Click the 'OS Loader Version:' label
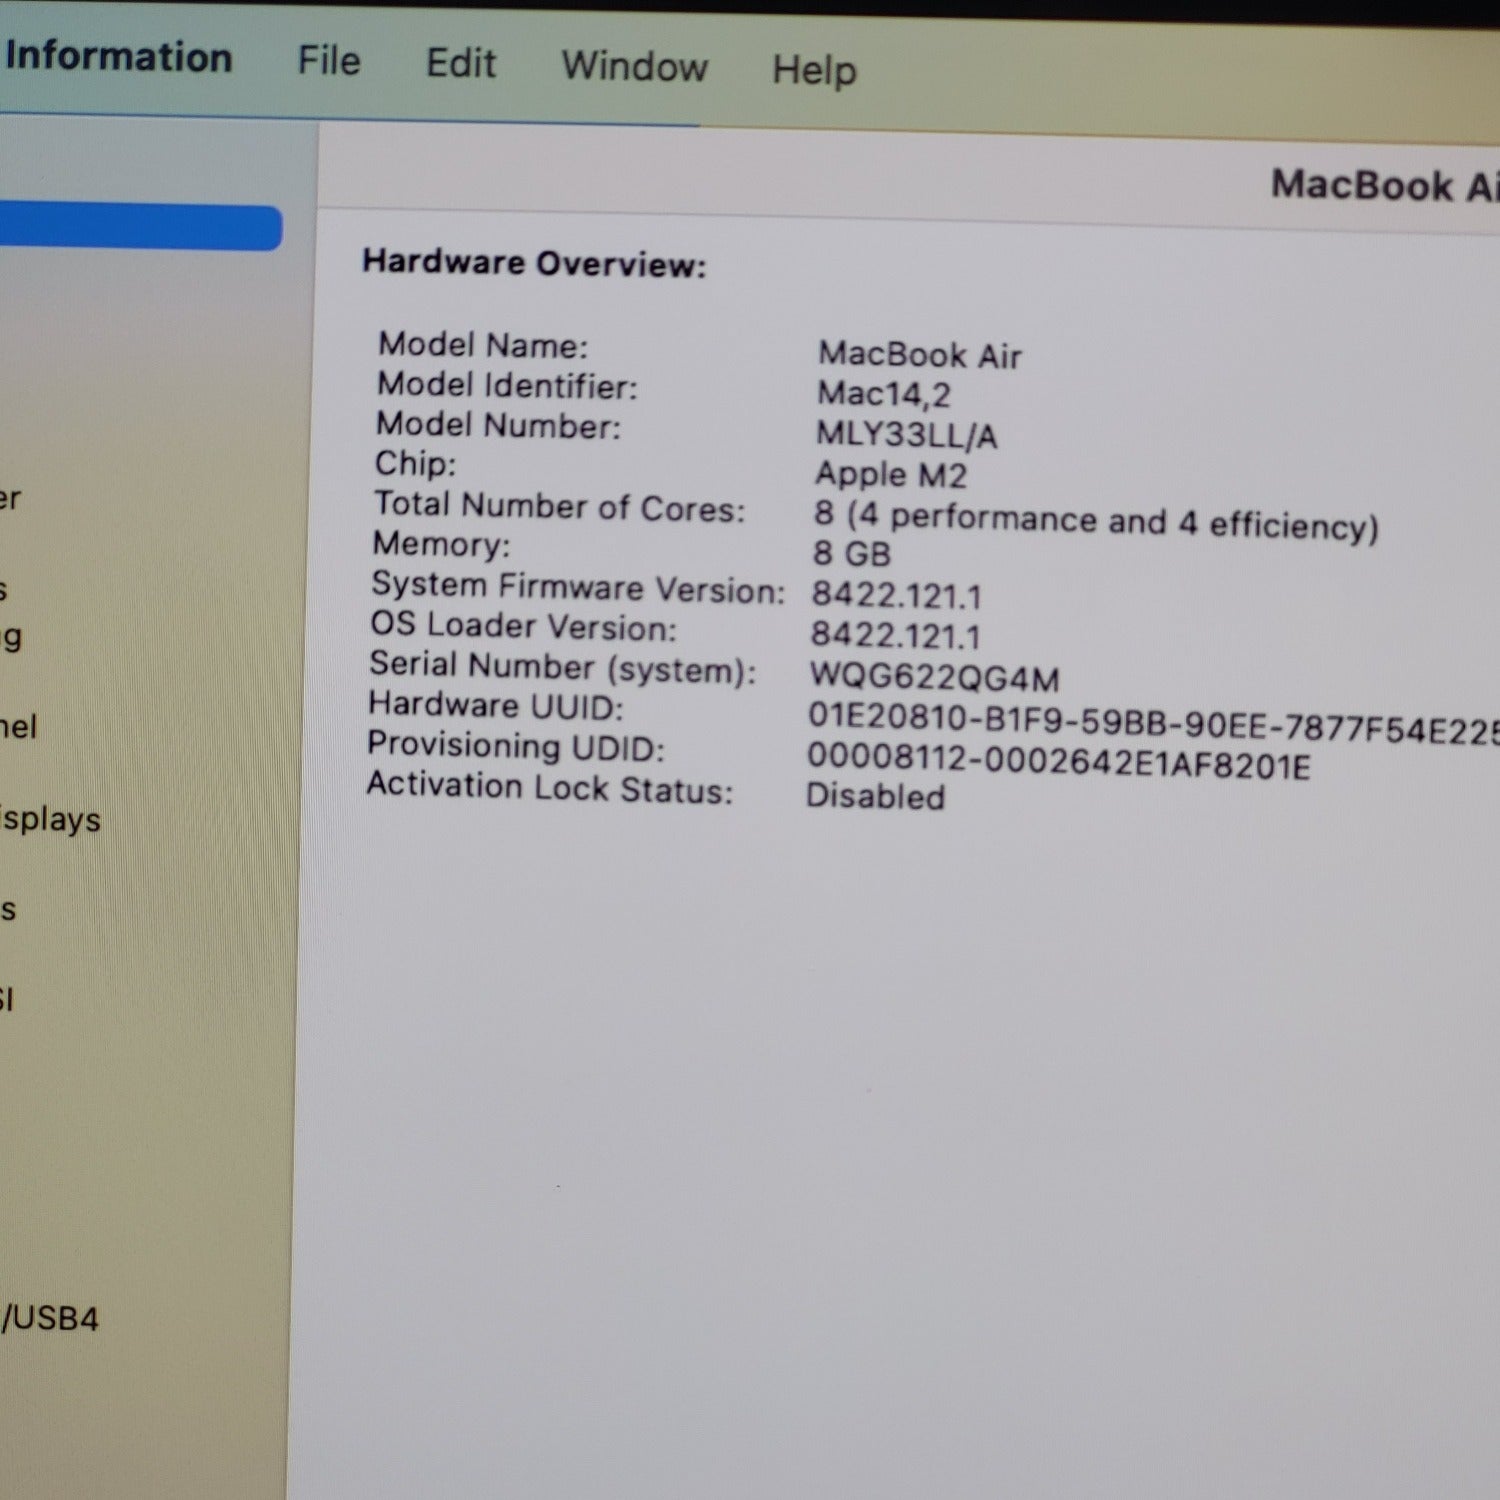1500x1500 pixels. pos(523,626)
